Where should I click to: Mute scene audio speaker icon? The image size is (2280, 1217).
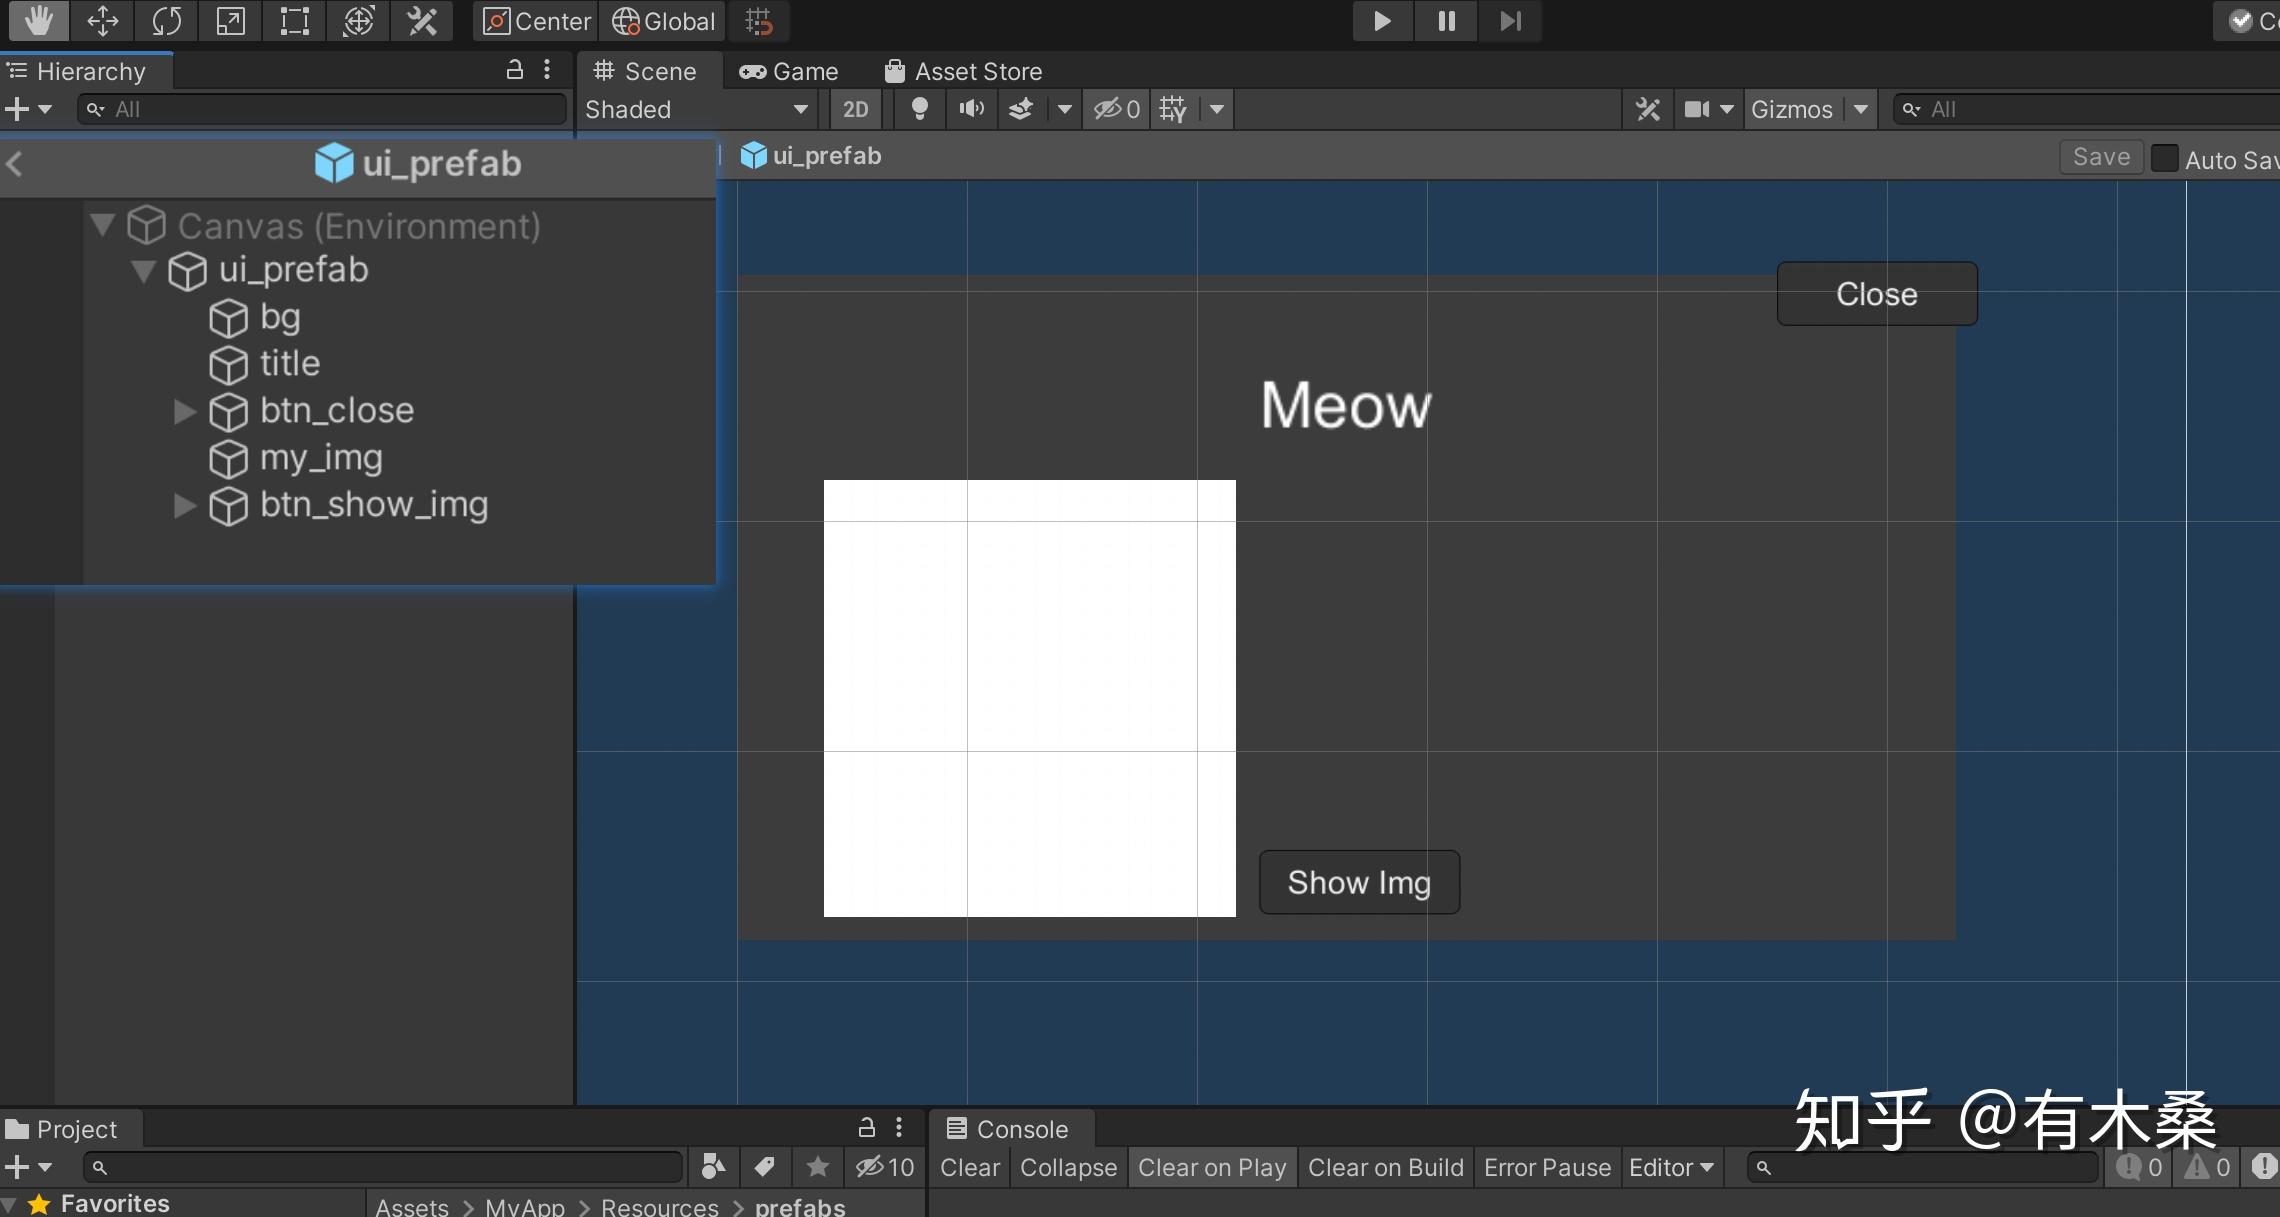pos(971,109)
